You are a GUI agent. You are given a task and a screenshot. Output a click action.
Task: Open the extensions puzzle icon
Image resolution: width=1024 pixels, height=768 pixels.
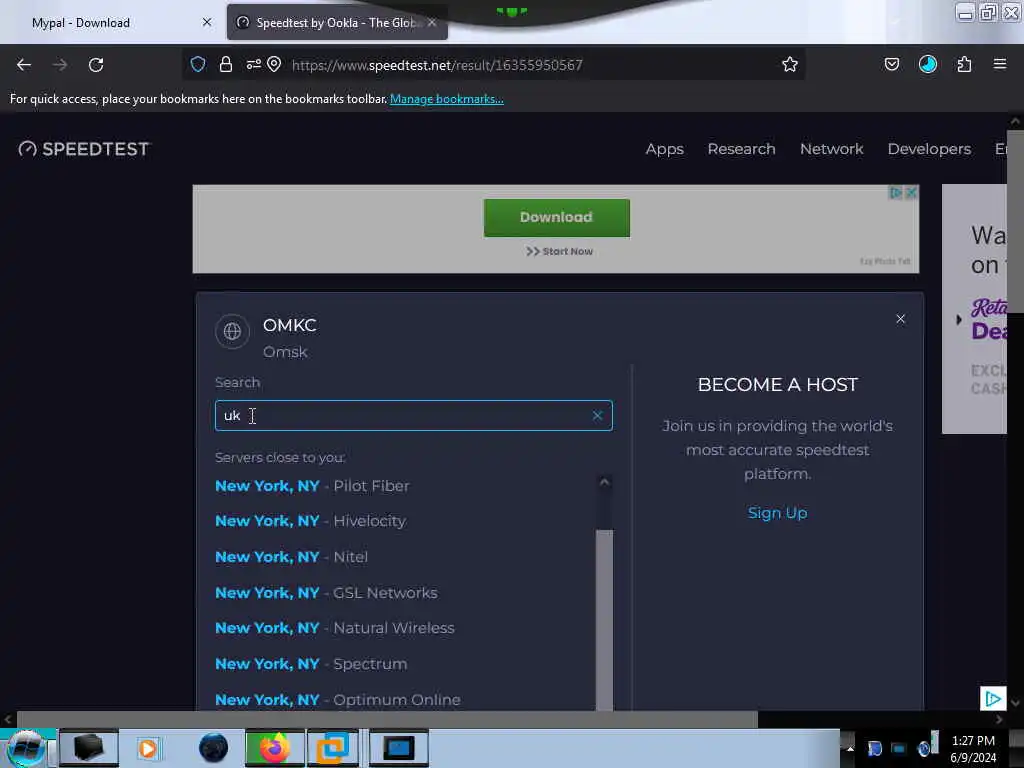[x=964, y=64]
